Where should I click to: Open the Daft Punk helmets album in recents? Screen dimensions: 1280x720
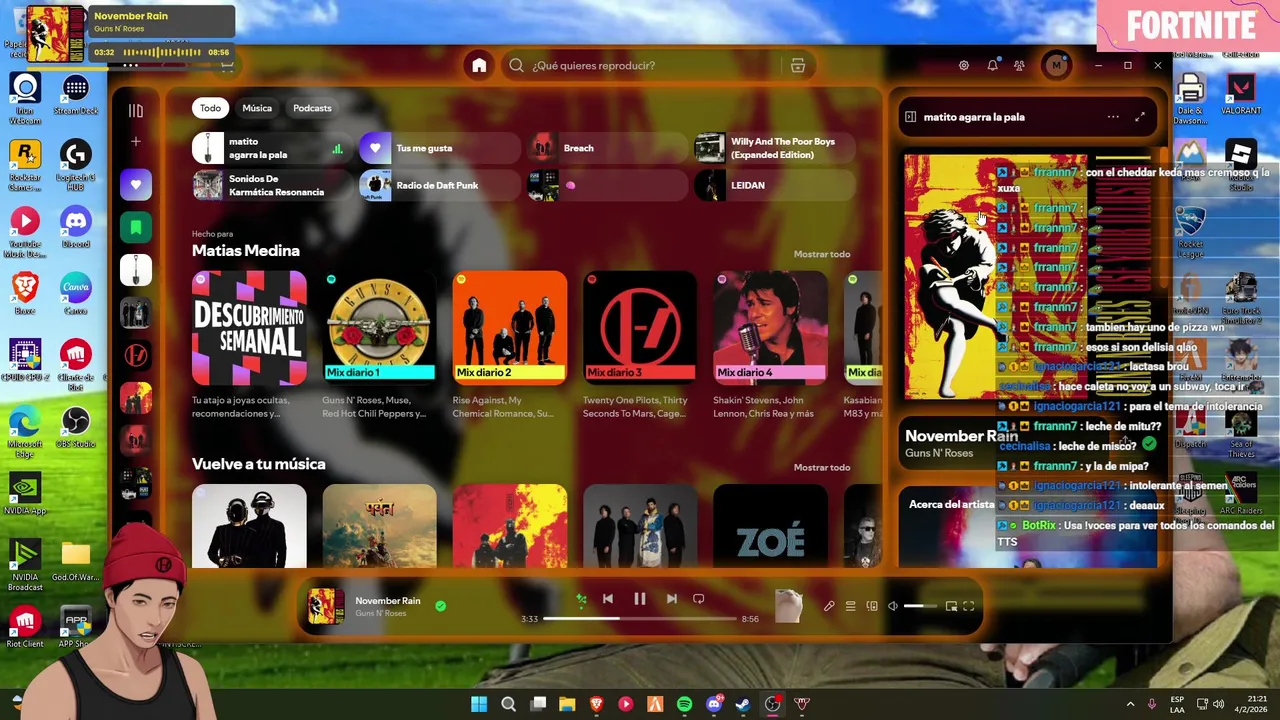(x=250, y=526)
